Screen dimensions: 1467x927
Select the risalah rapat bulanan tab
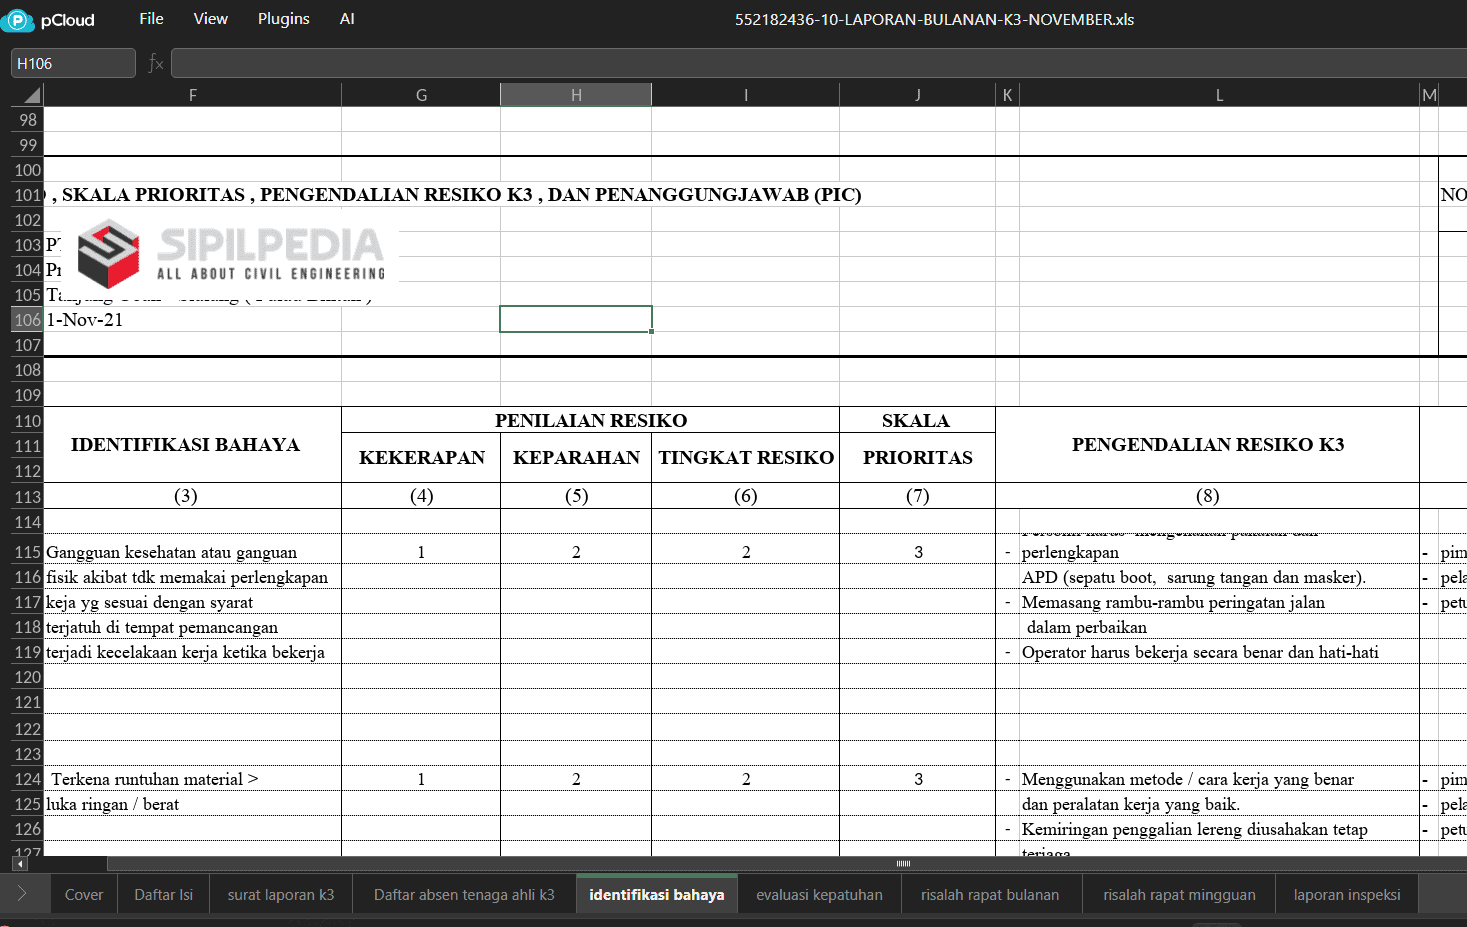[x=989, y=895]
